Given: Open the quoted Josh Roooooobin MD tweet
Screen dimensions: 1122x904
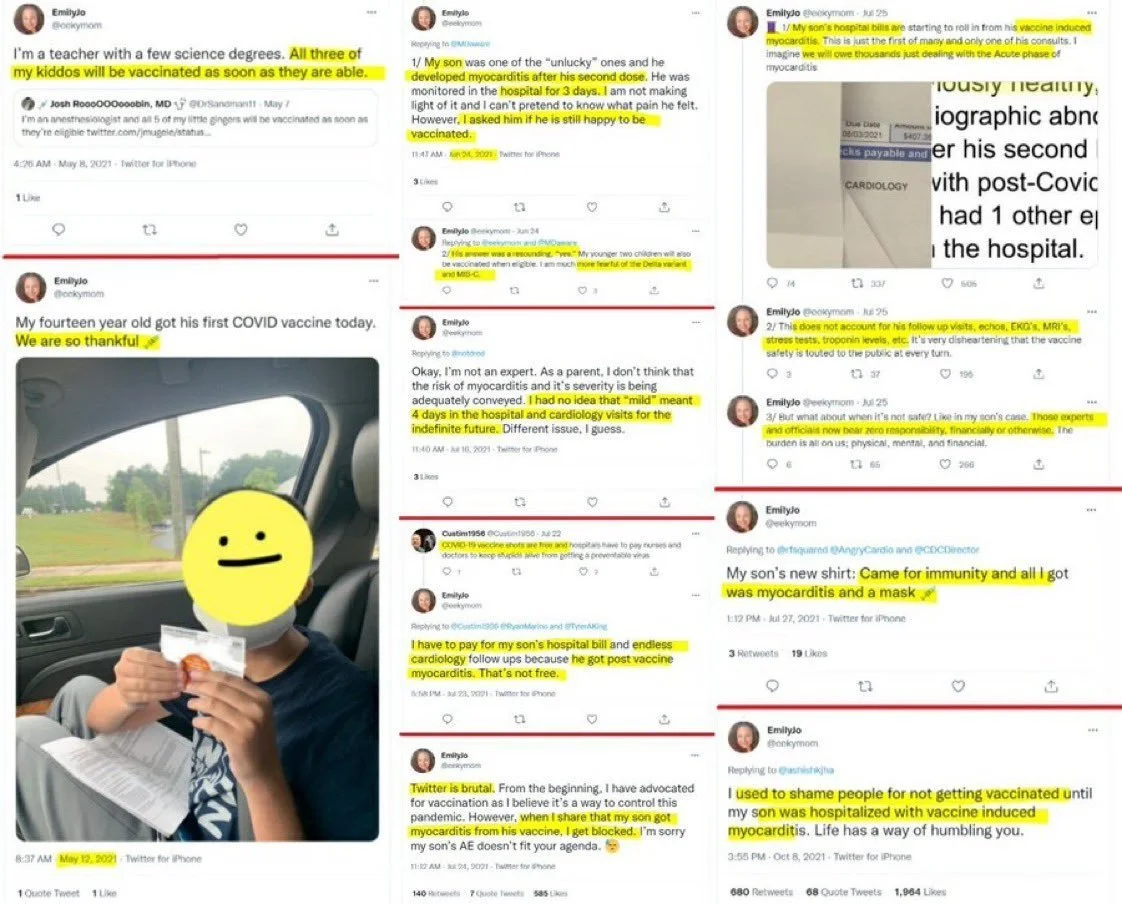Looking at the screenshot, I should point(195,118).
